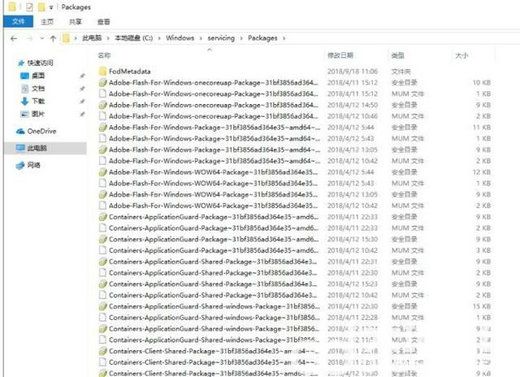Click the catalog icon of the 15 KB ApplicationGuard-Shared-windows file
Viewport: 520px width, 377px height.
103,306
